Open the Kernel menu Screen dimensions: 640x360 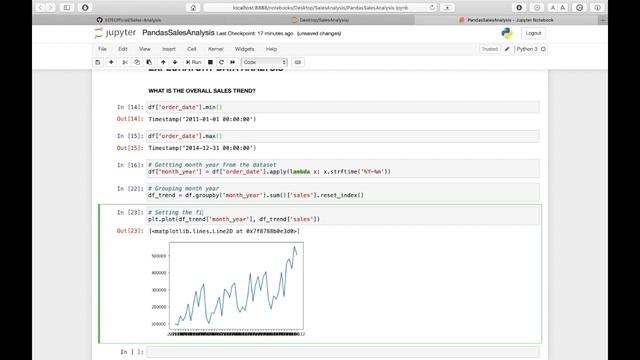click(216, 49)
